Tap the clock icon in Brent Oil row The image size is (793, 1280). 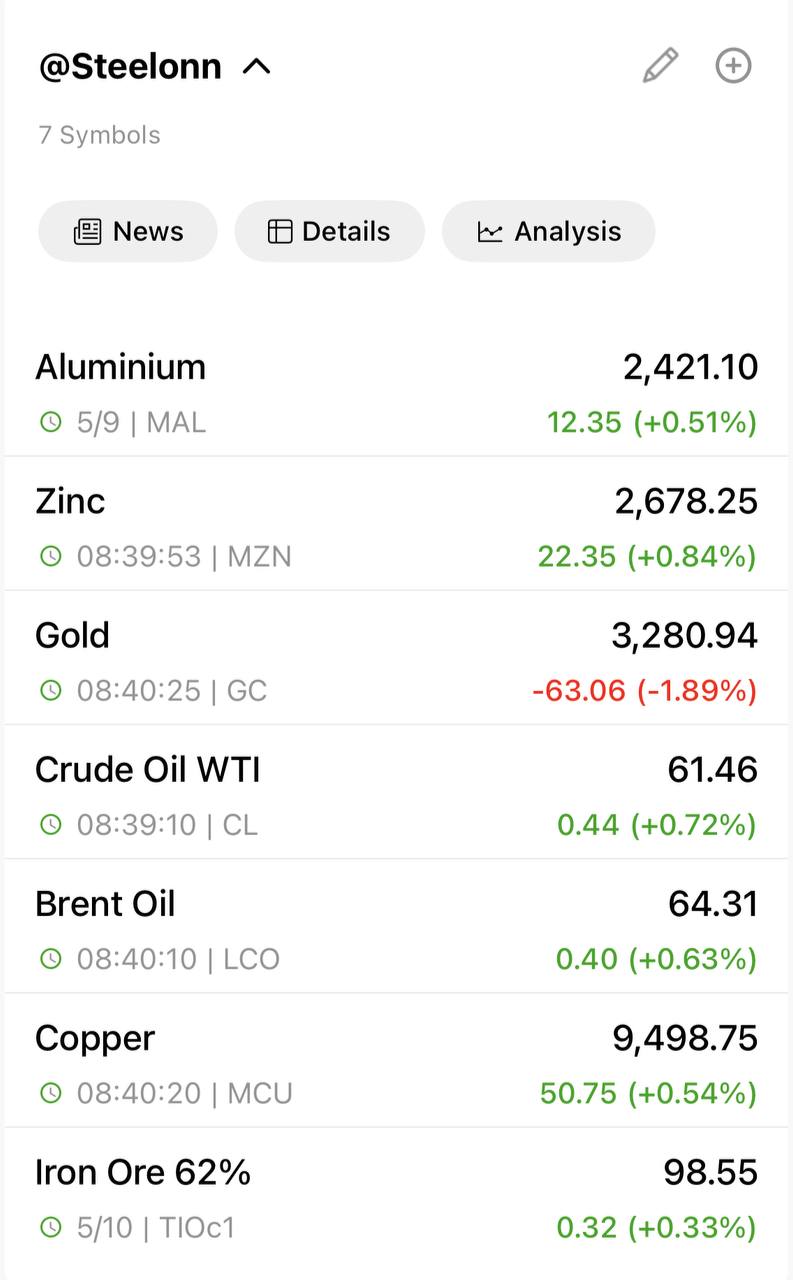(50, 959)
